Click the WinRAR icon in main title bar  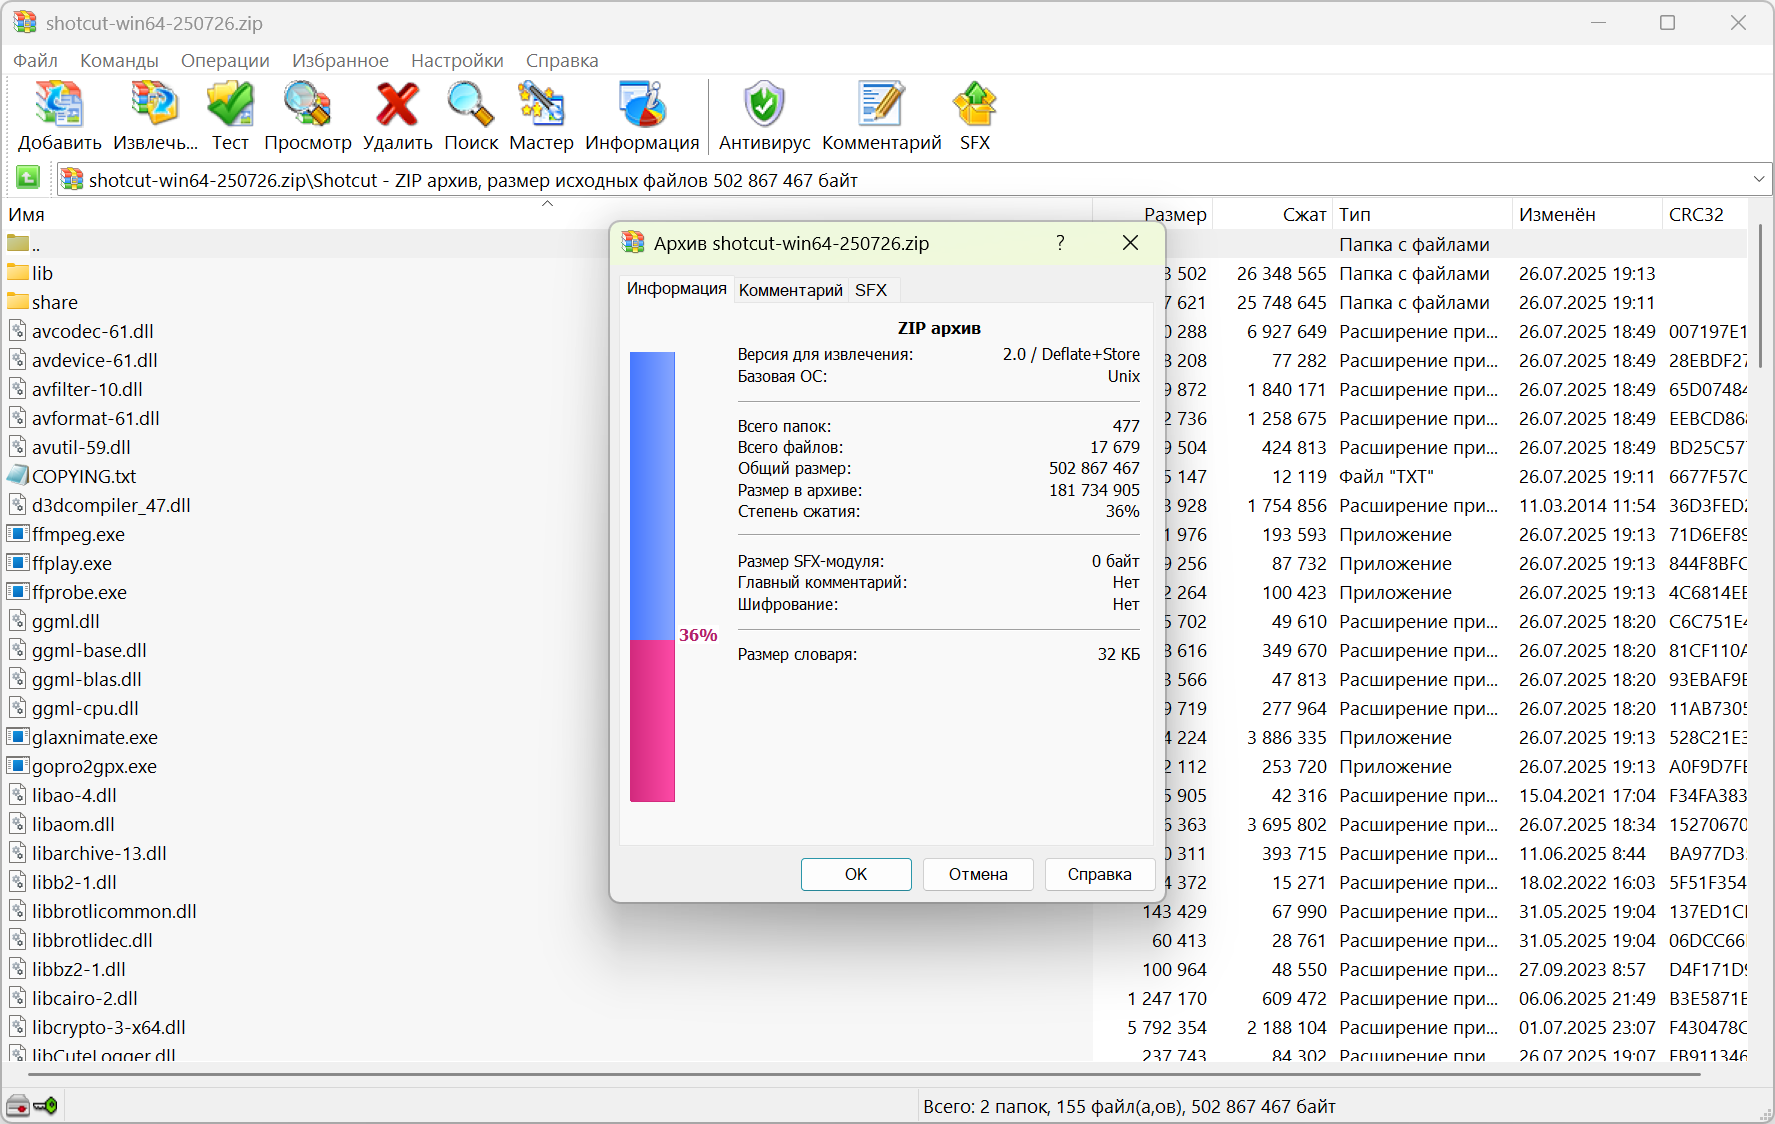coord(25,22)
